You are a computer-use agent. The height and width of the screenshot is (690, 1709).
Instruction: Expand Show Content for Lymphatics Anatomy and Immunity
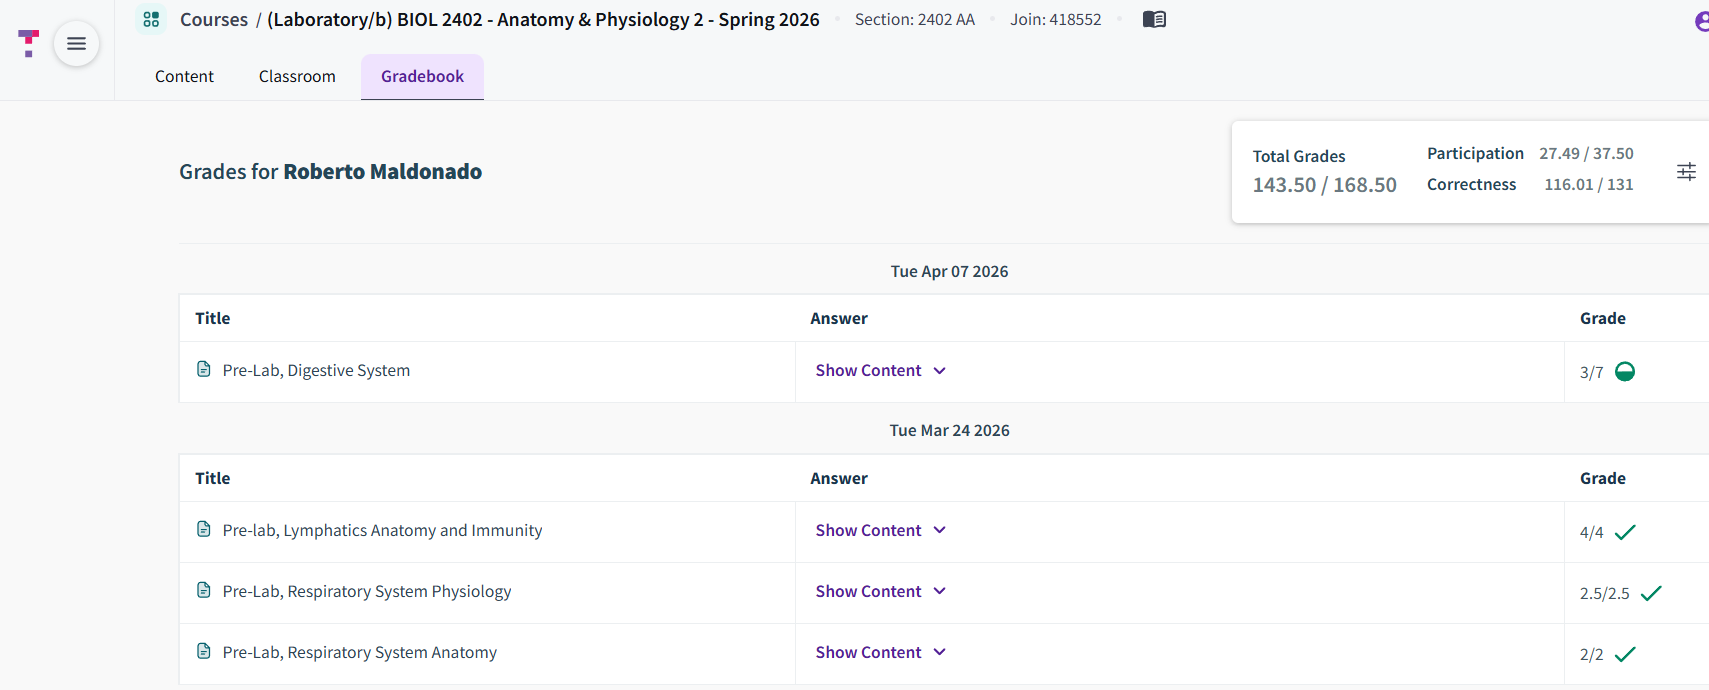(880, 530)
